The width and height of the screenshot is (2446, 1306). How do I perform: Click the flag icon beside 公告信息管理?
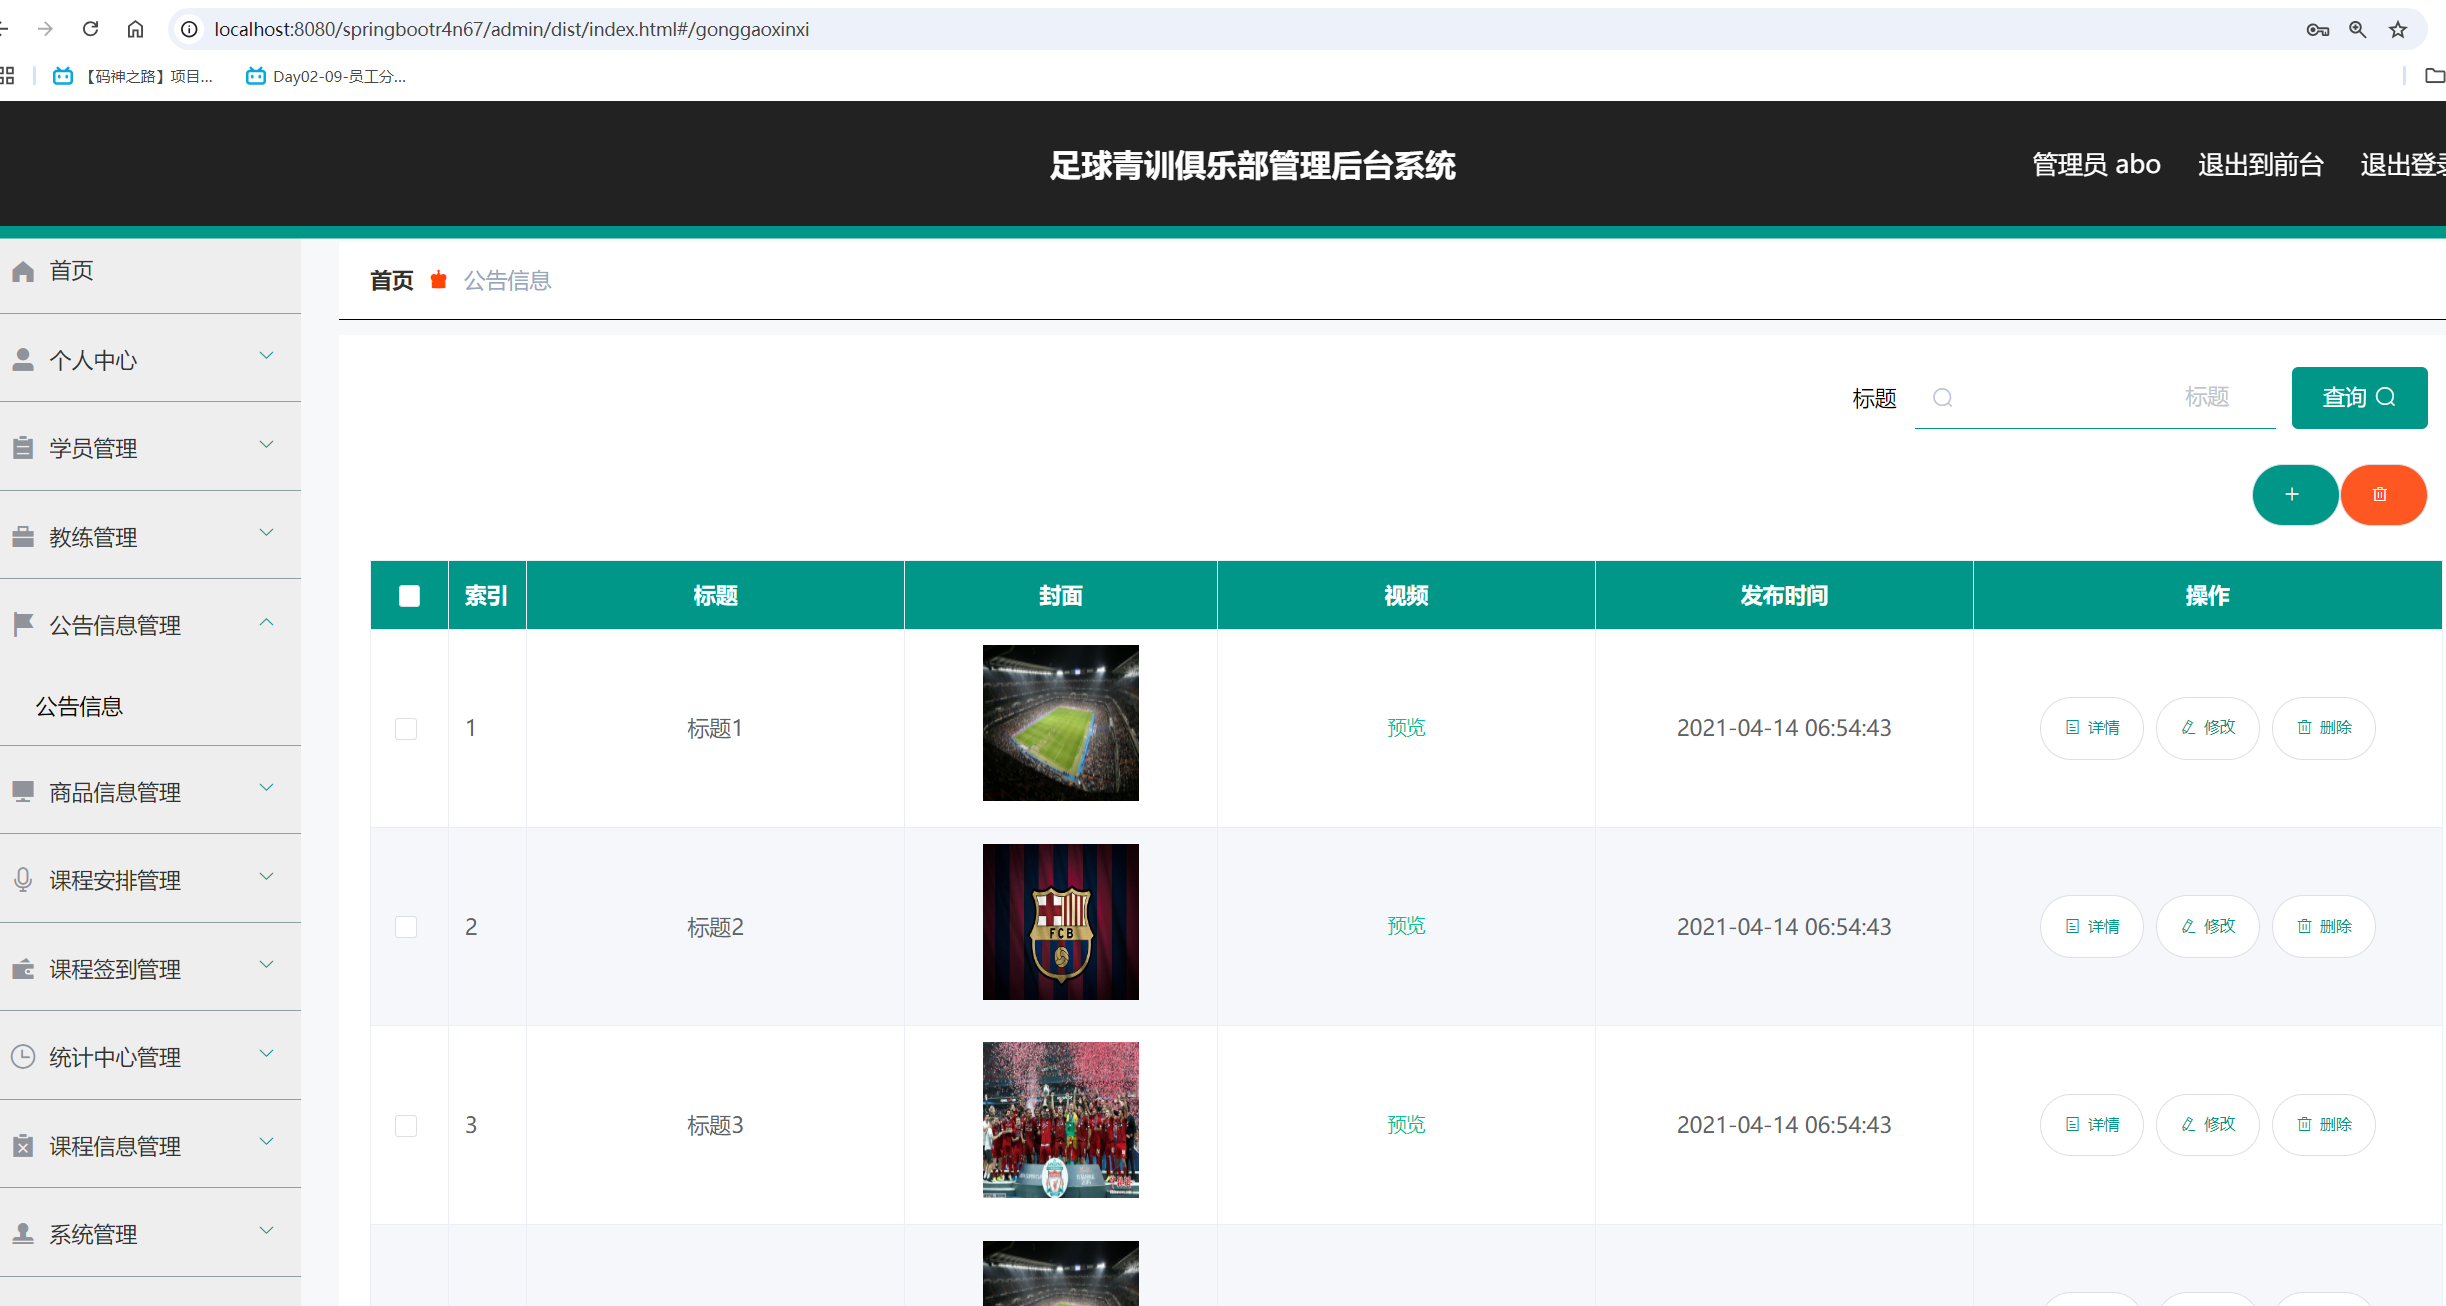pyautogui.click(x=22, y=623)
